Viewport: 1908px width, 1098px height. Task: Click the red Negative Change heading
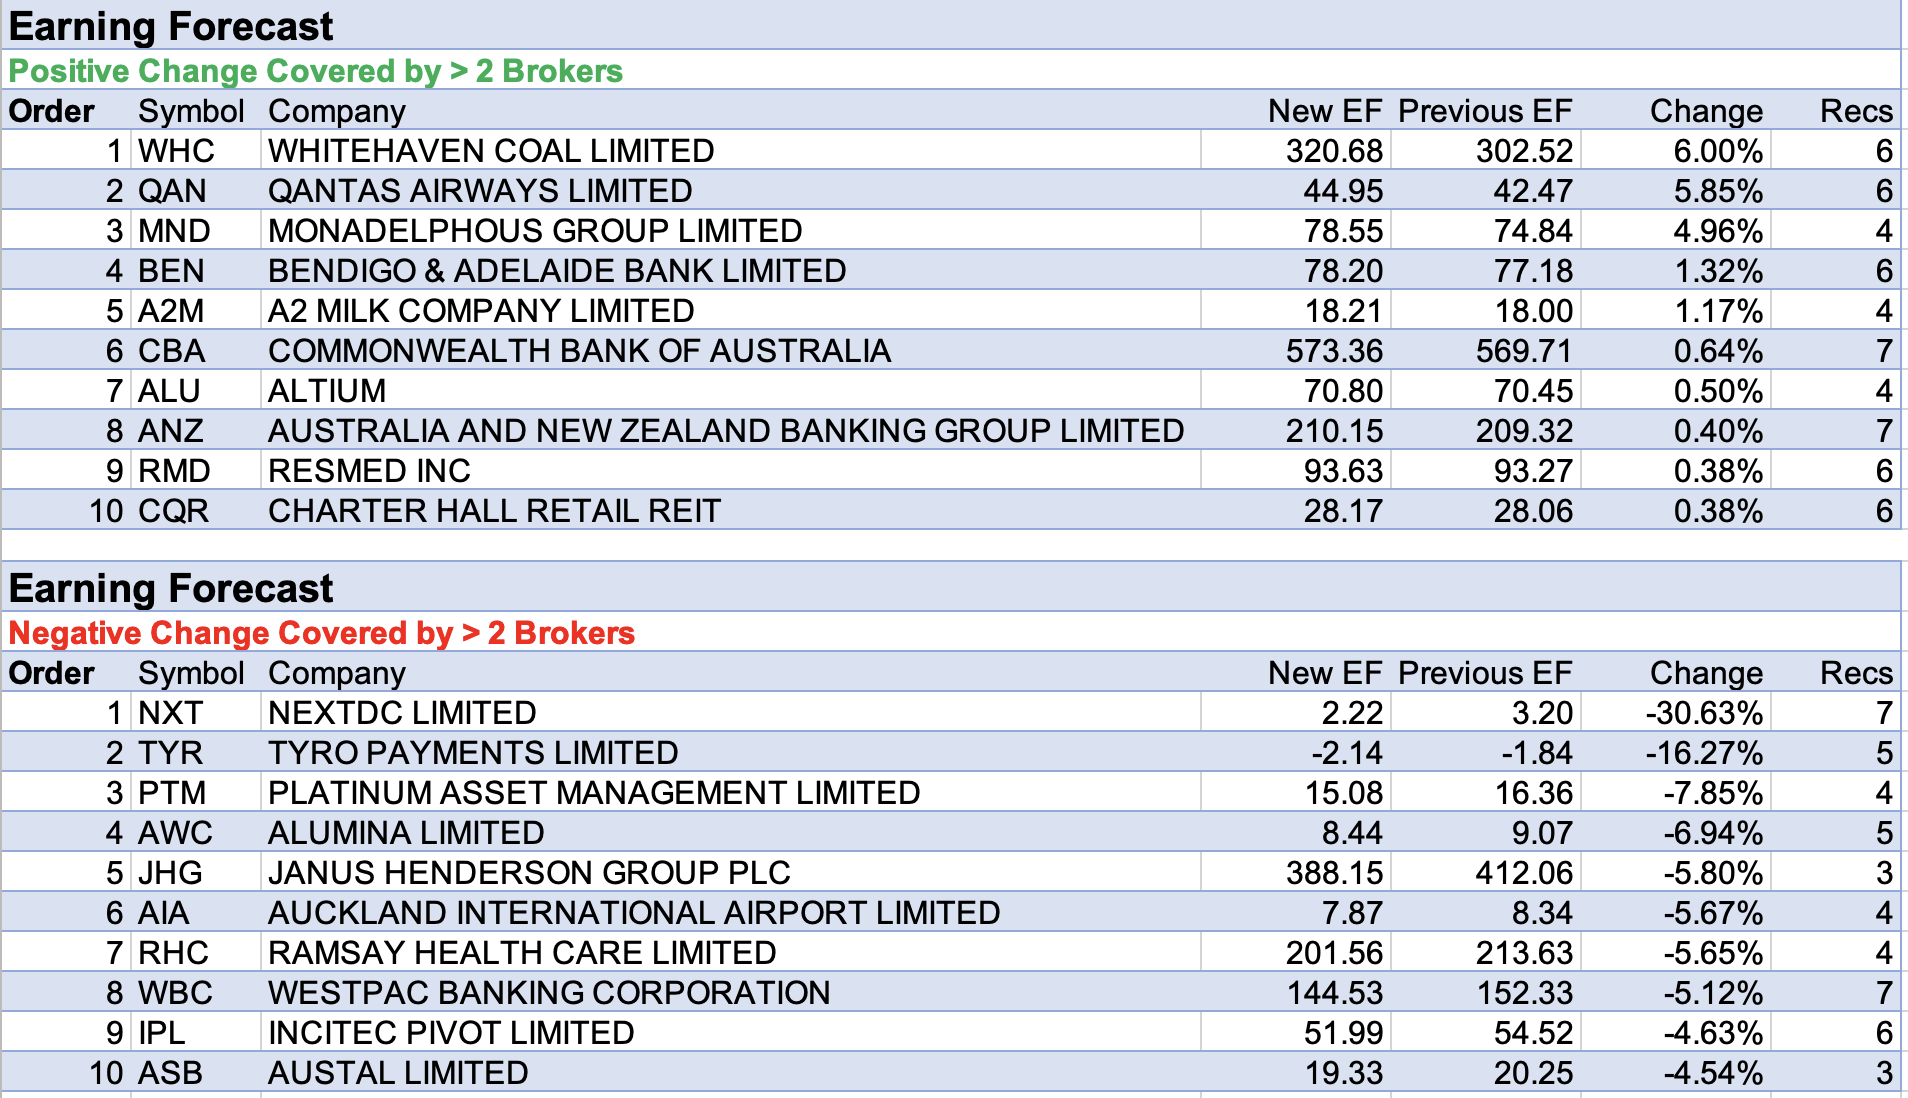pyautogui.click(x=321, y=633)
